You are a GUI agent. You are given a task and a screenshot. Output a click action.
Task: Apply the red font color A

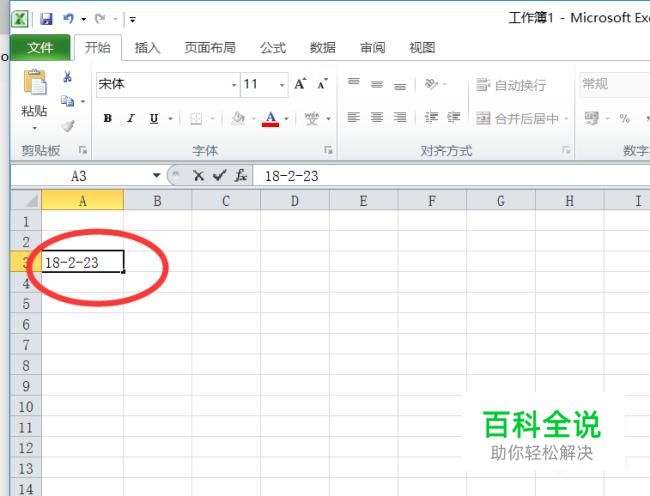click(270, 119)
